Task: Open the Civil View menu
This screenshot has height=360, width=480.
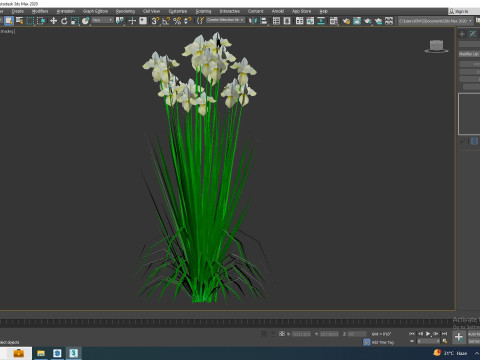Action: pos(151,11)
